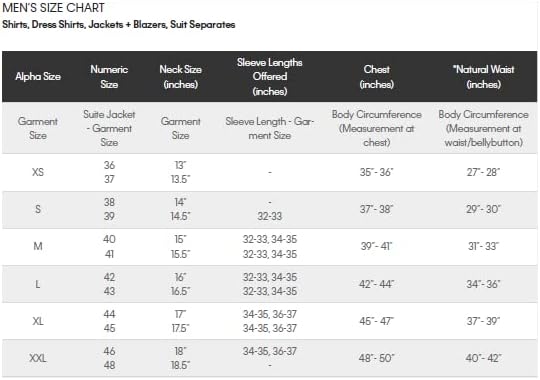
Task: Click the MEN'S SIZE CHART title
Action: 53,8
